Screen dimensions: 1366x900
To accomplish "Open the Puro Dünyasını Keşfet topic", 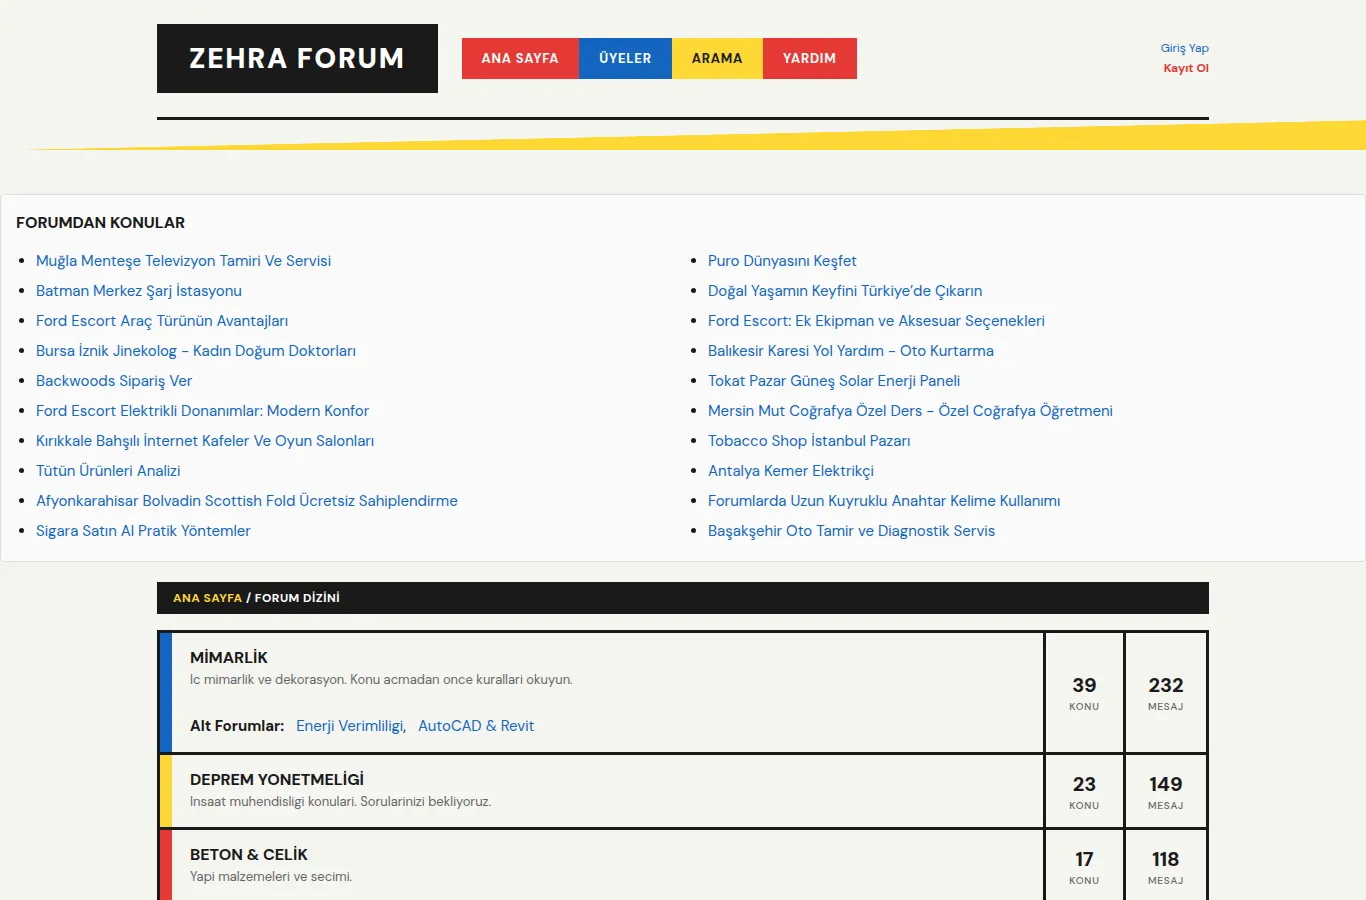I will coord(782,261).
